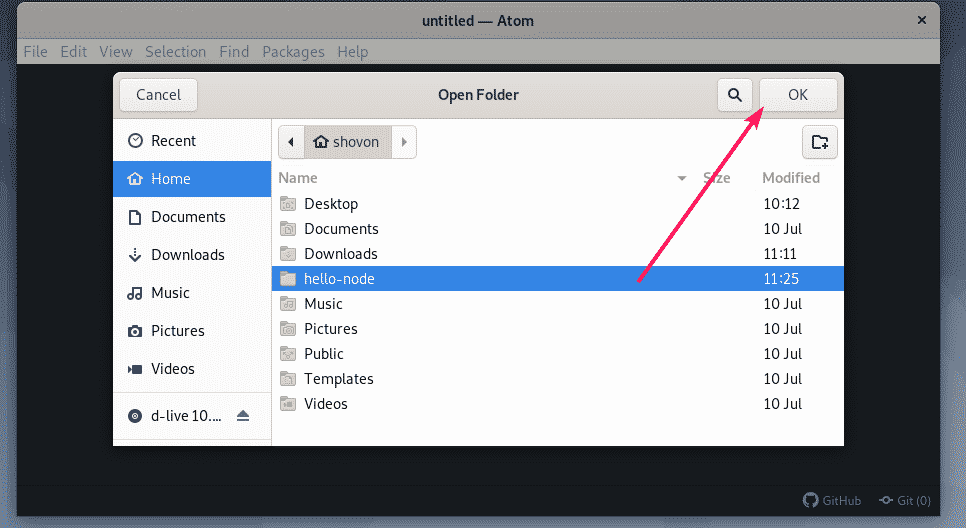Go forward with the right path arrow
Screen dimensions: 966x528
click(404, 142)
